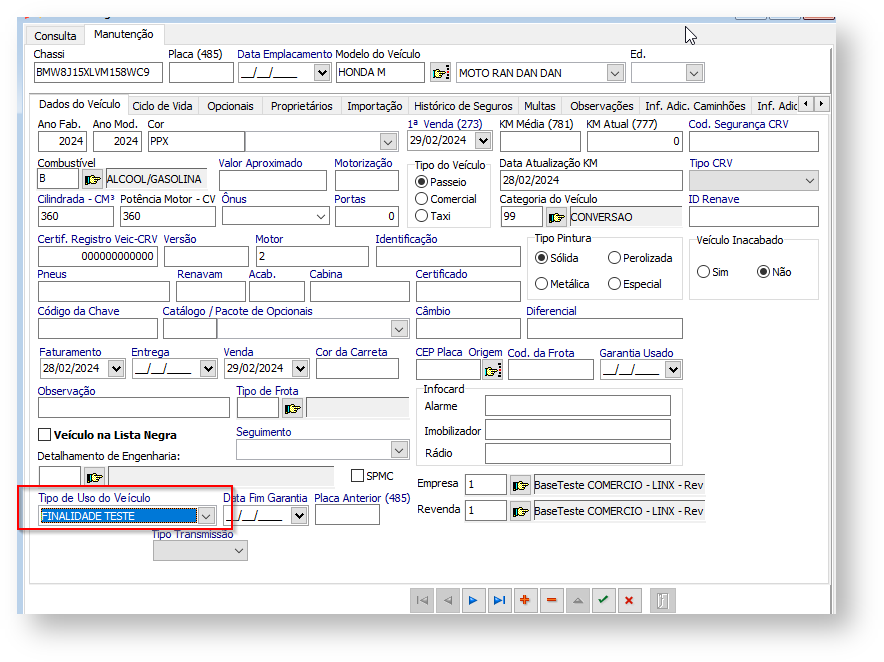Confirm changes with the green checkmark icon

tap(603, 600)
